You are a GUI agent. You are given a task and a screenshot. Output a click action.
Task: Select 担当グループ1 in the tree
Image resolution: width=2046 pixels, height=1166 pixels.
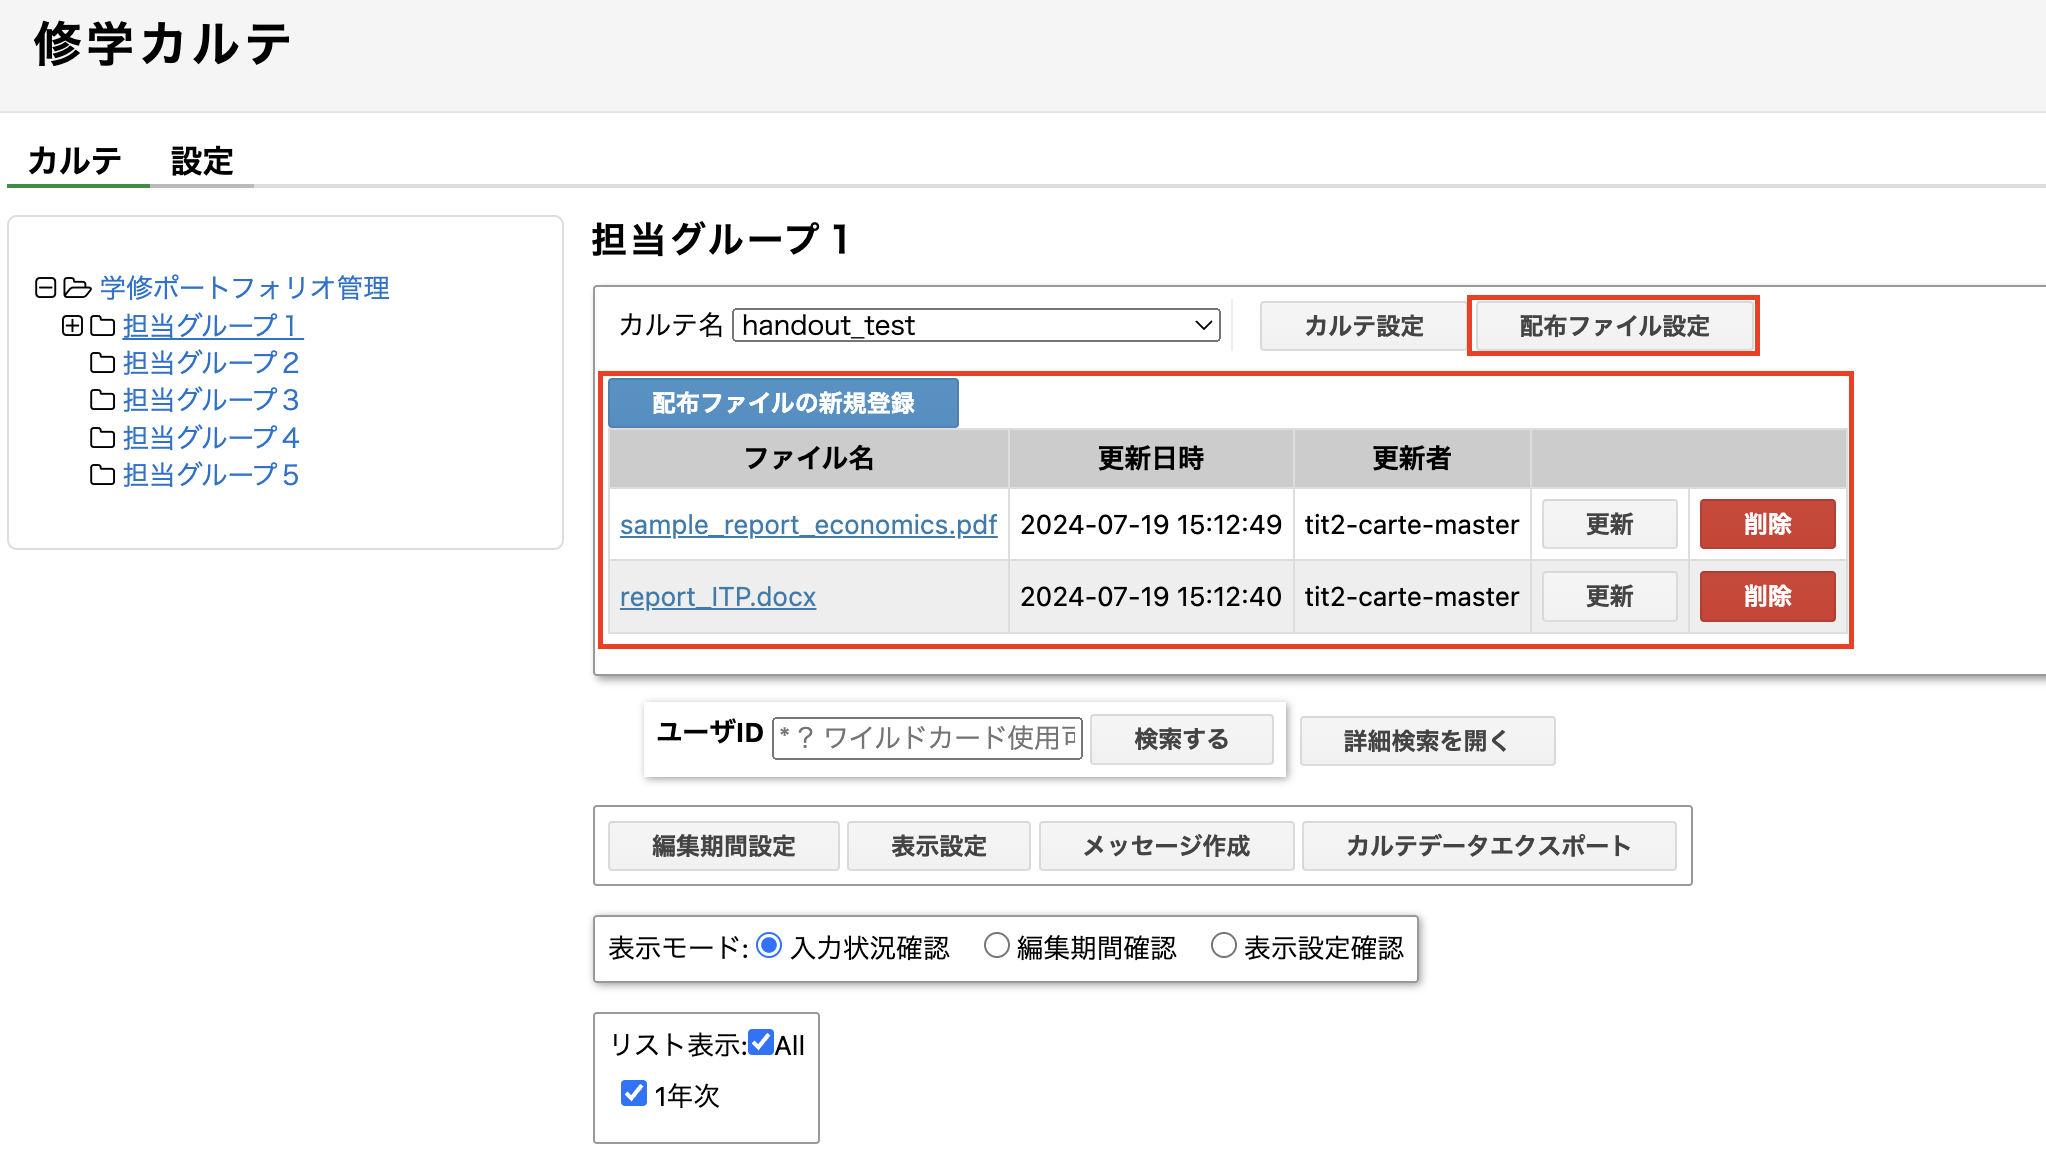212,326
